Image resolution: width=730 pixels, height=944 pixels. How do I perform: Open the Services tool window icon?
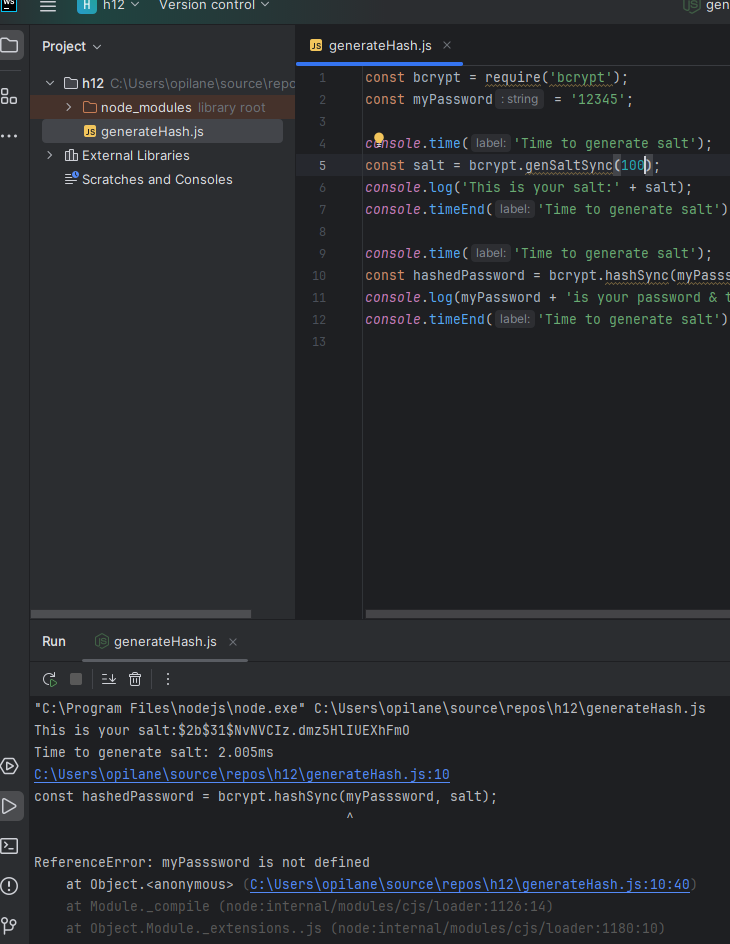pos(9,766)
